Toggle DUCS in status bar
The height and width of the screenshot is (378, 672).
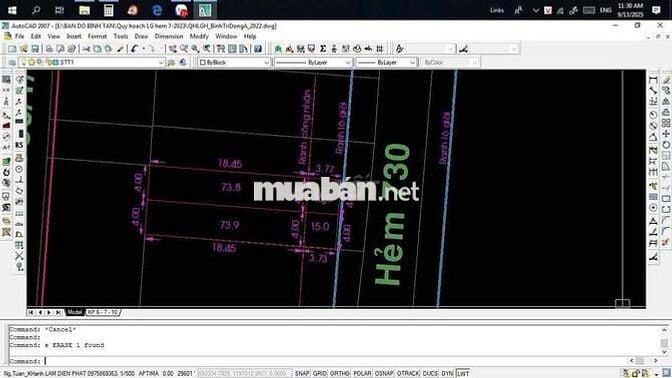430,374
